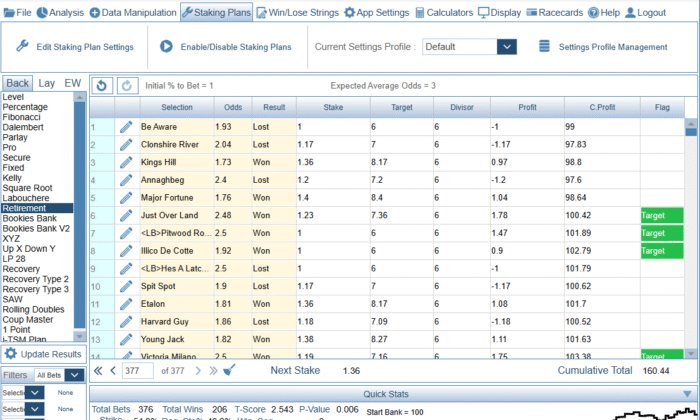
Task: Click the undo arrow above the table
Action: (102, 86)
